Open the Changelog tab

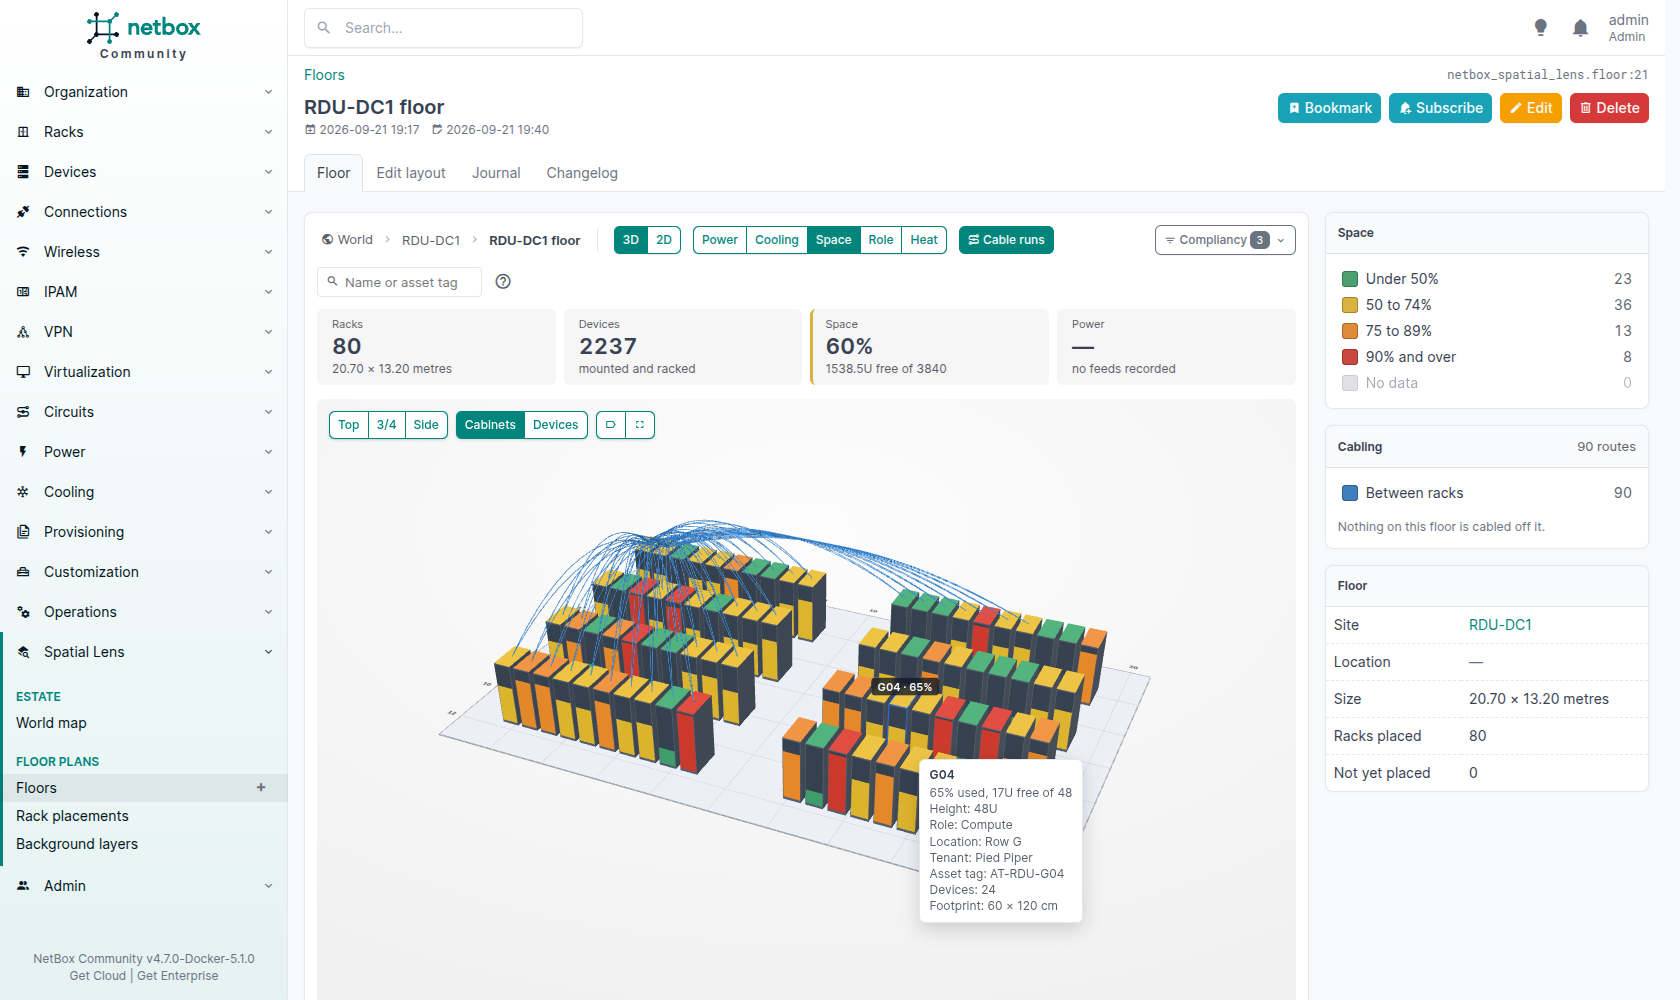pyautogui.click(x=582, y=173)
